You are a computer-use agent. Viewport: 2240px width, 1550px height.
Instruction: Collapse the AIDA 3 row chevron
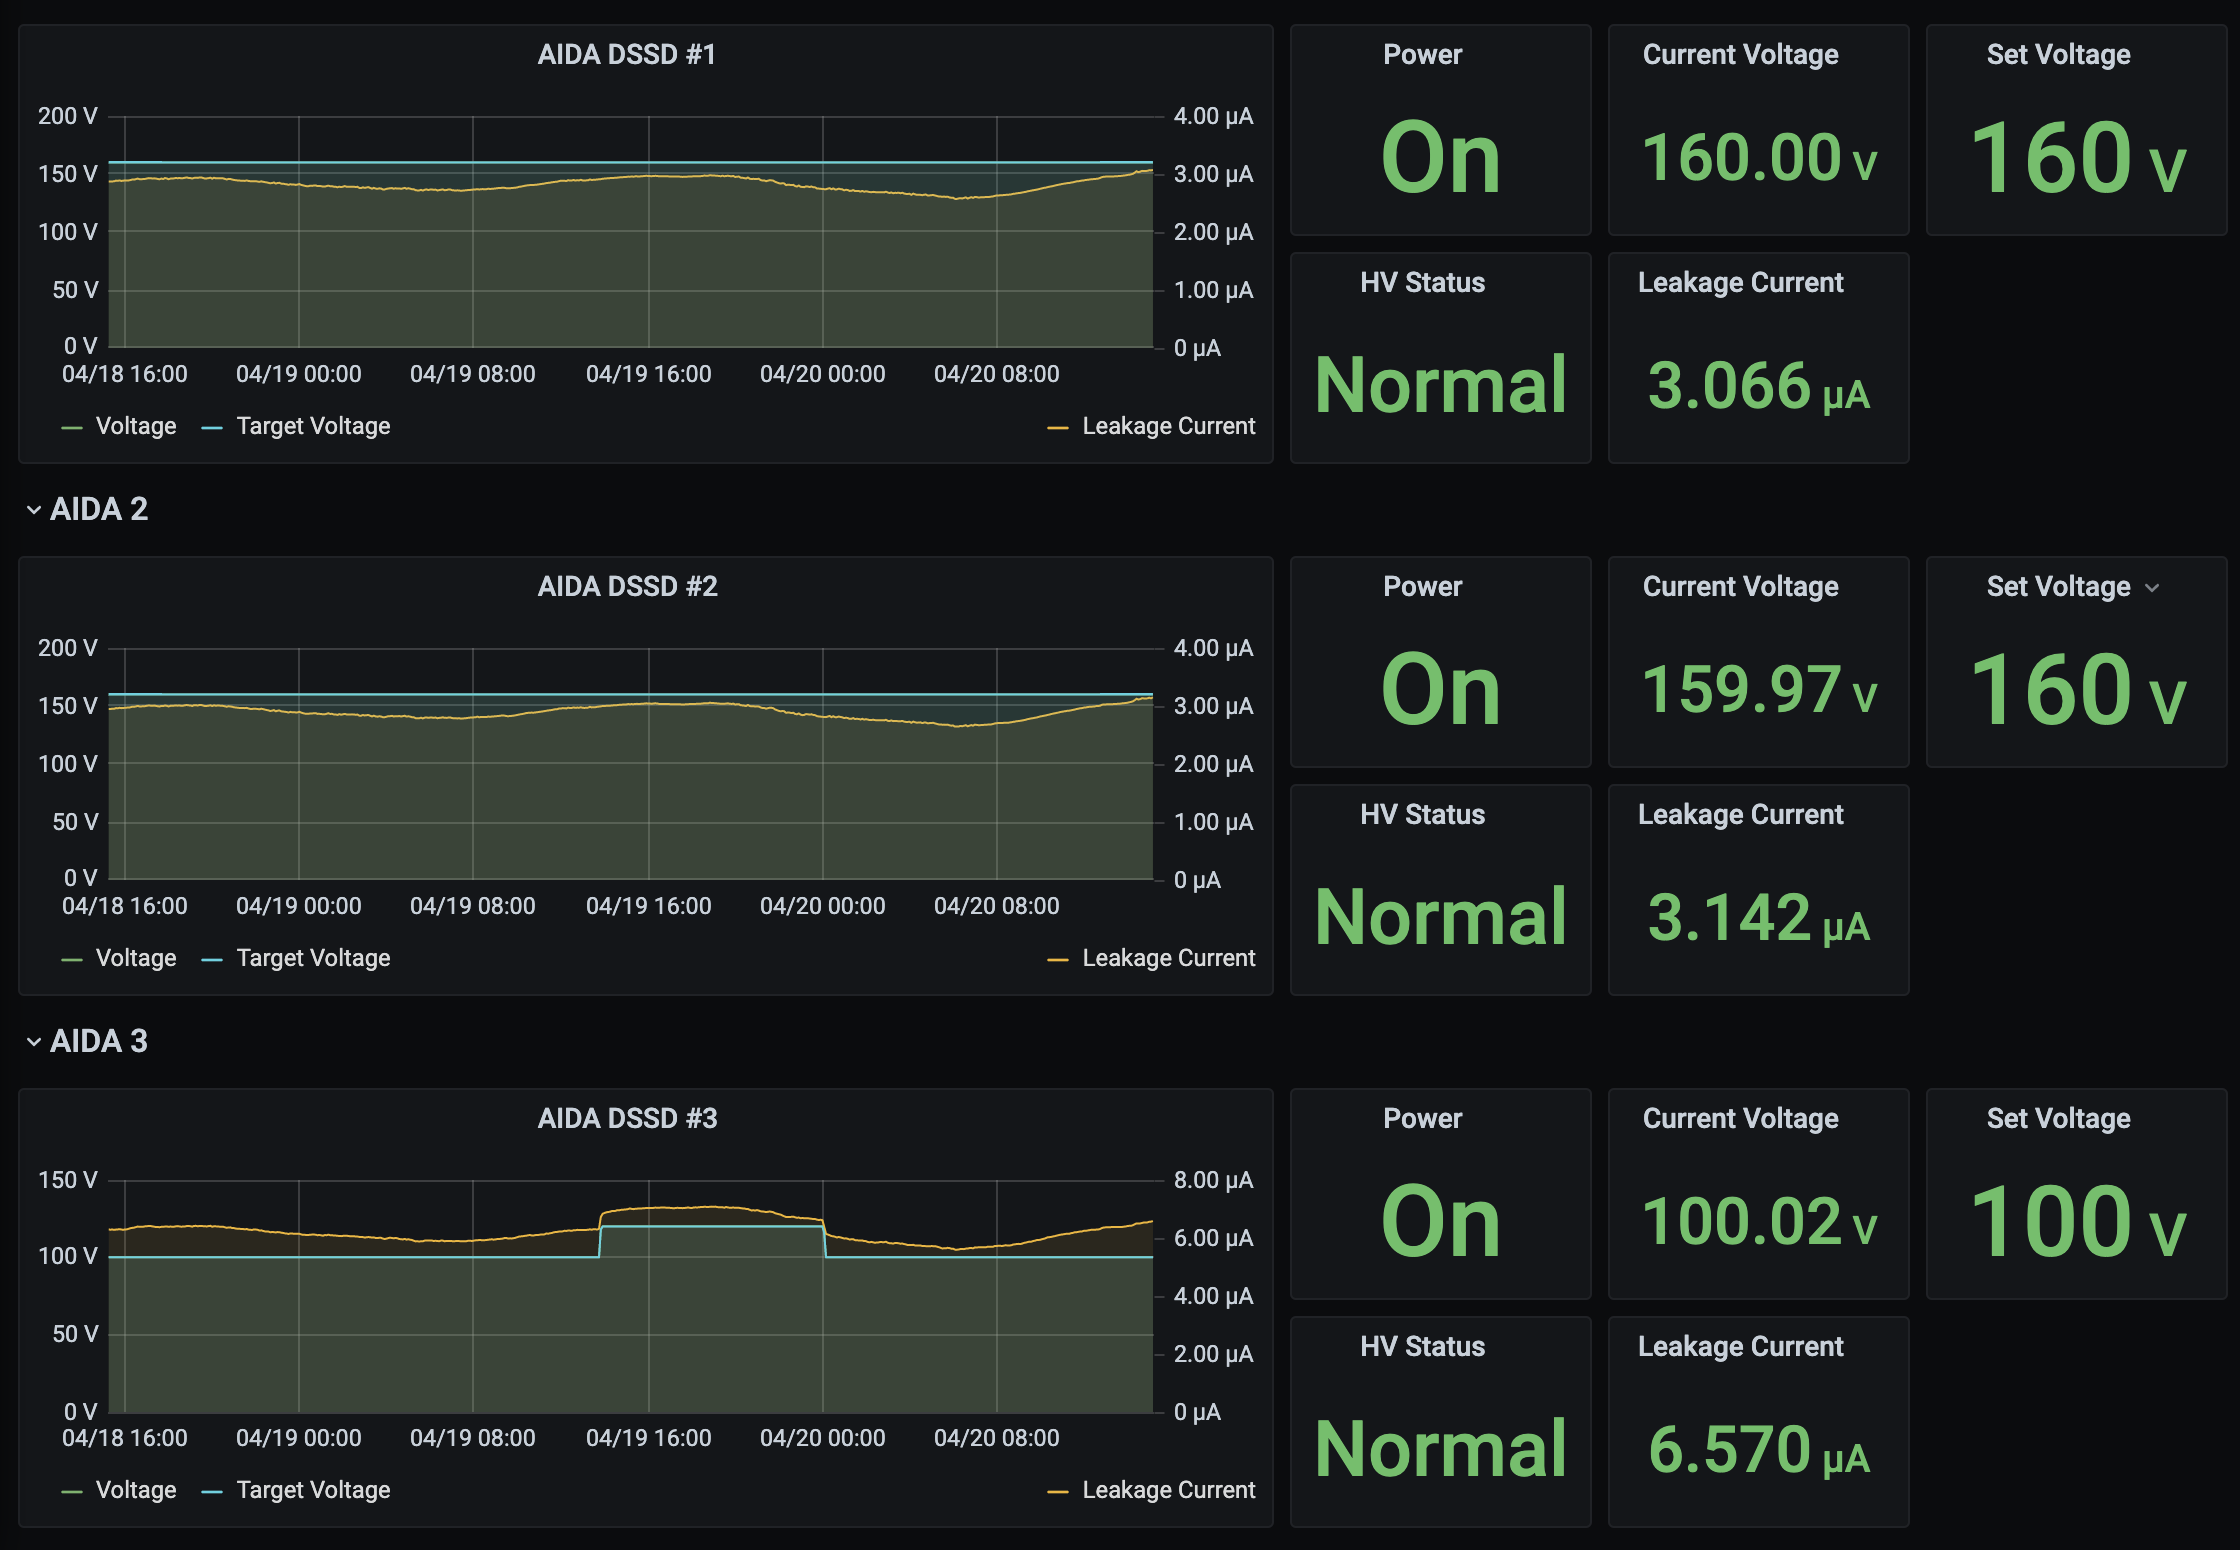pos(34,1042)
